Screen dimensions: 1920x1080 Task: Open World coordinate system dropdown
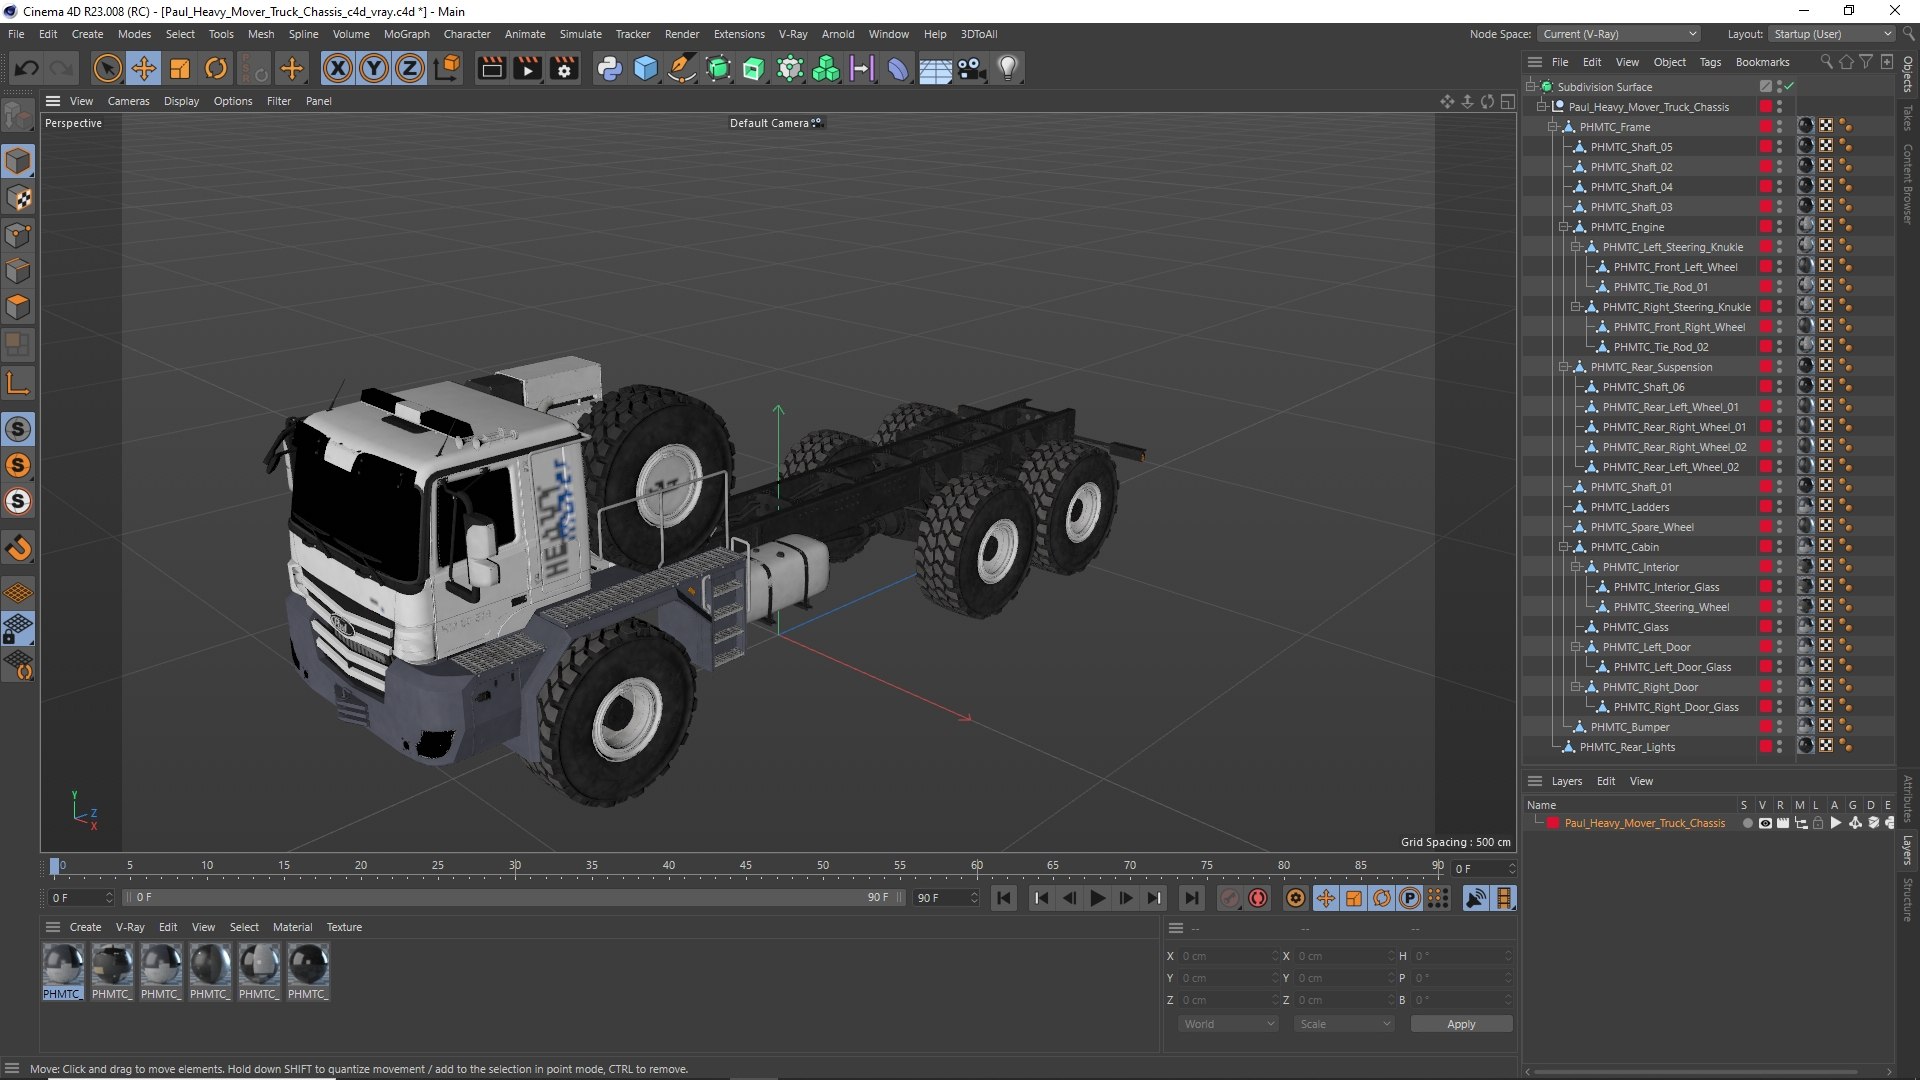tap(1228, 1024)
